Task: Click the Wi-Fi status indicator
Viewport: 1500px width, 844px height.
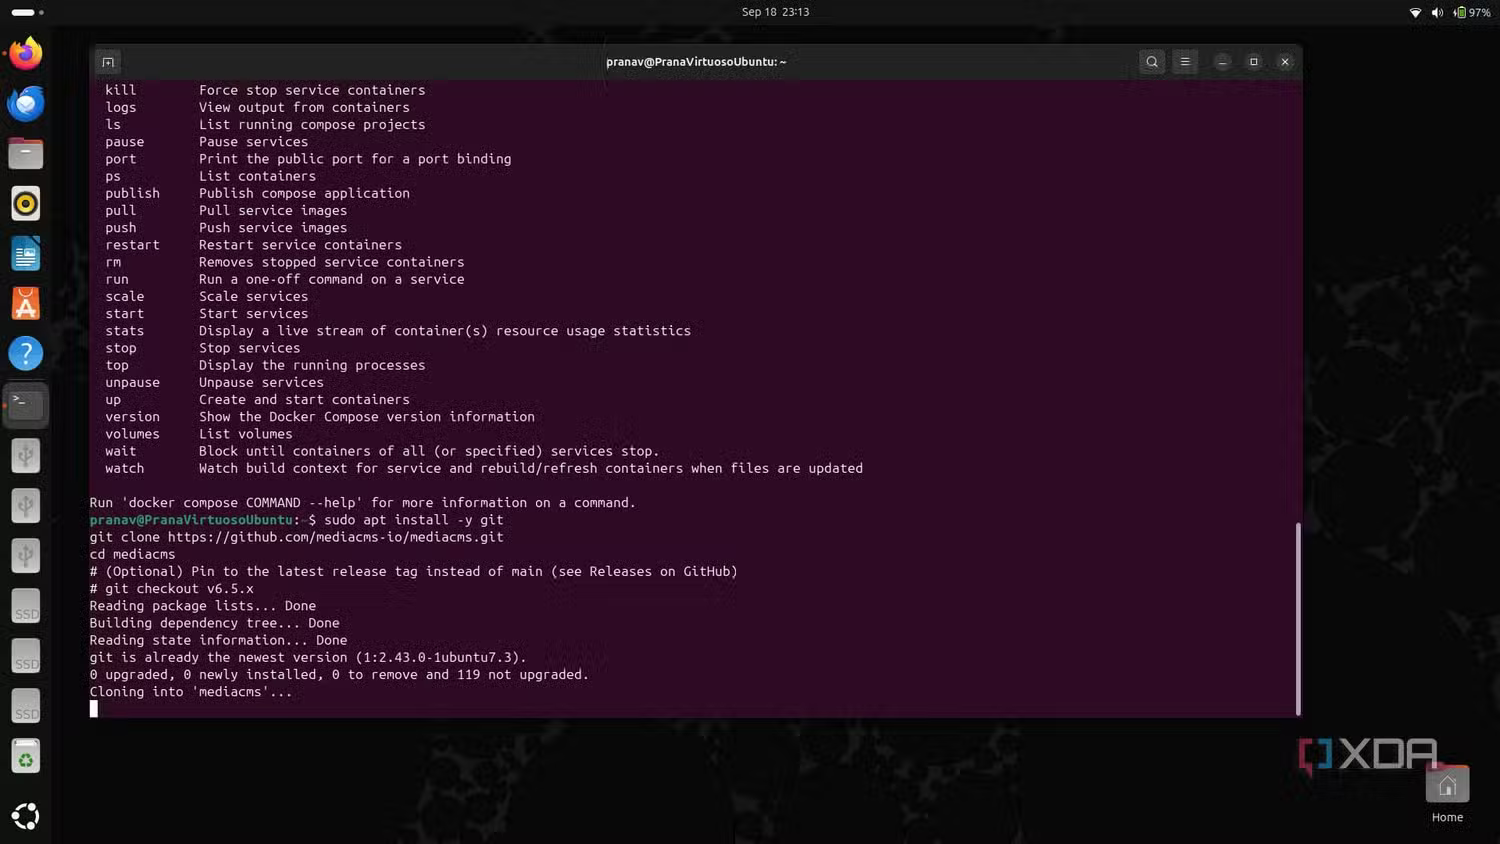Action: (x=1415, y=12)
